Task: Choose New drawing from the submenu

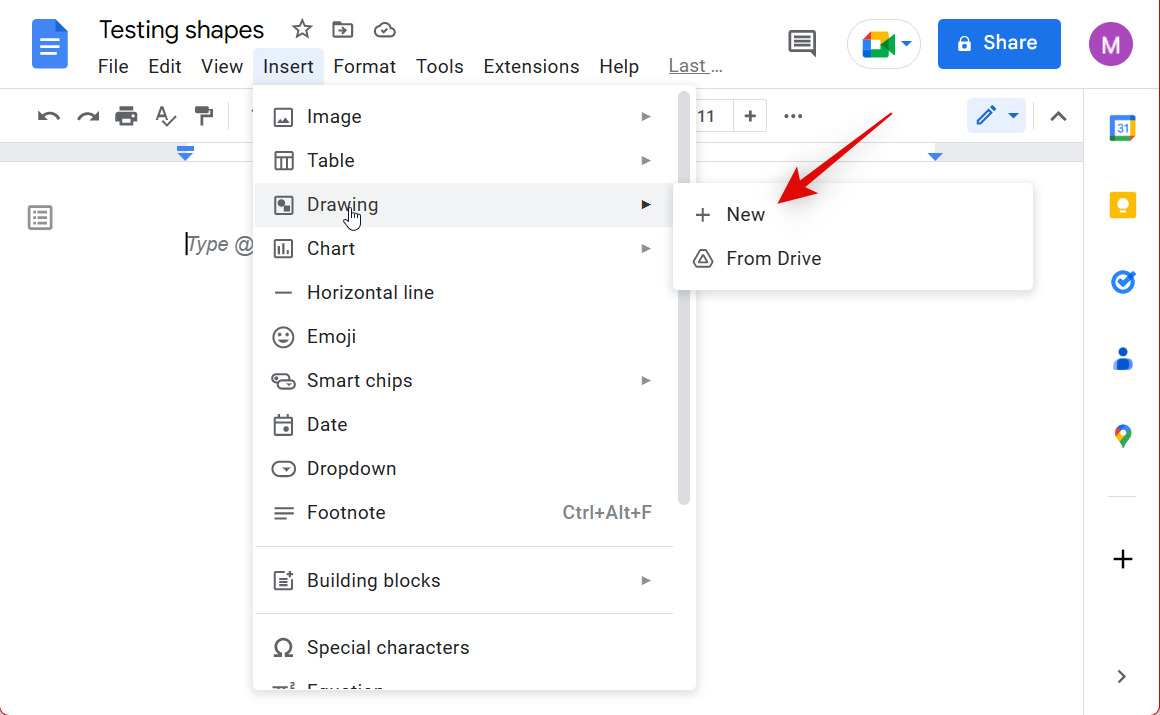Action: point(853,215)
